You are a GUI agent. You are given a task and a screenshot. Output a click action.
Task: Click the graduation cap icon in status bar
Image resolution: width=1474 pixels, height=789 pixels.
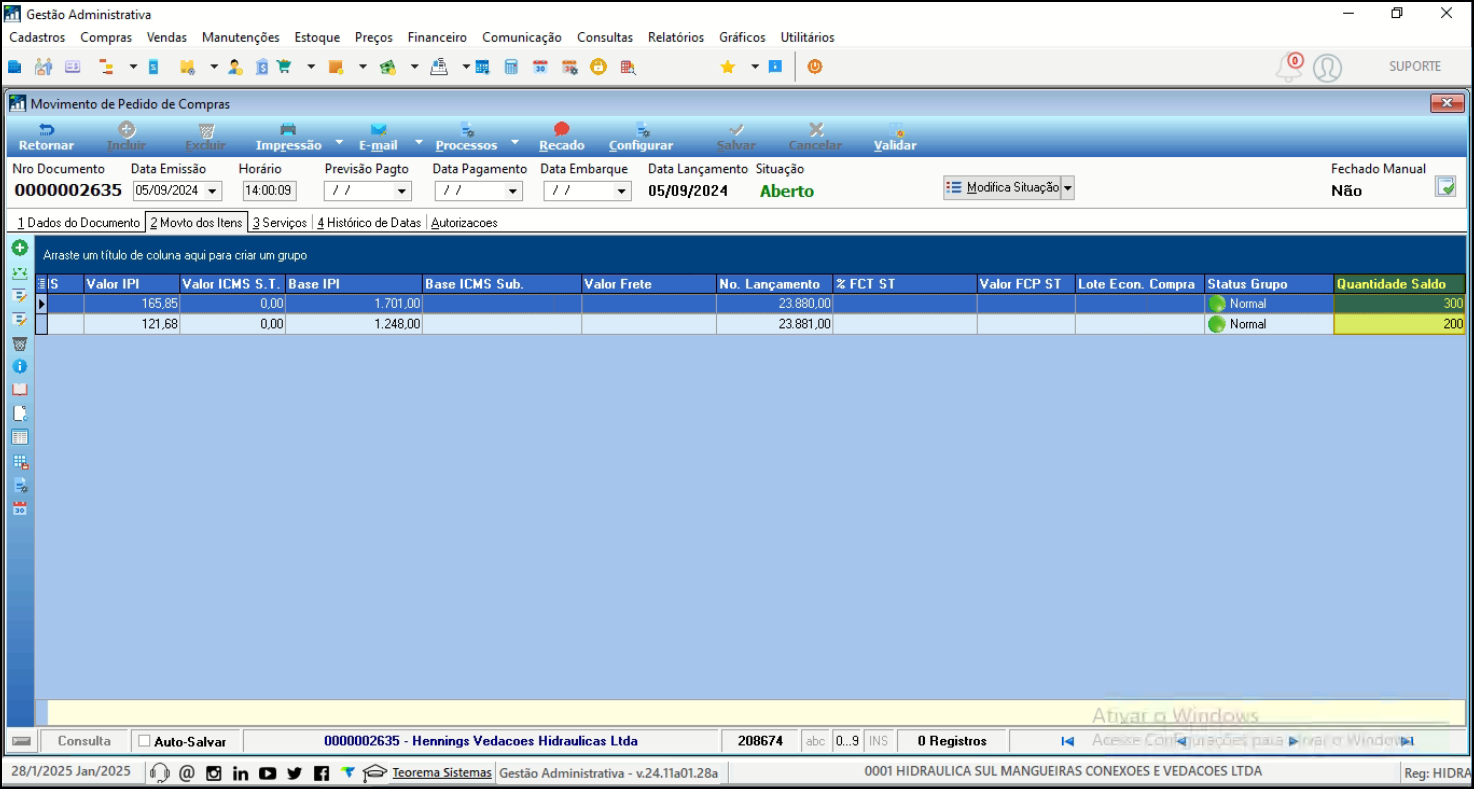(375, 773)
